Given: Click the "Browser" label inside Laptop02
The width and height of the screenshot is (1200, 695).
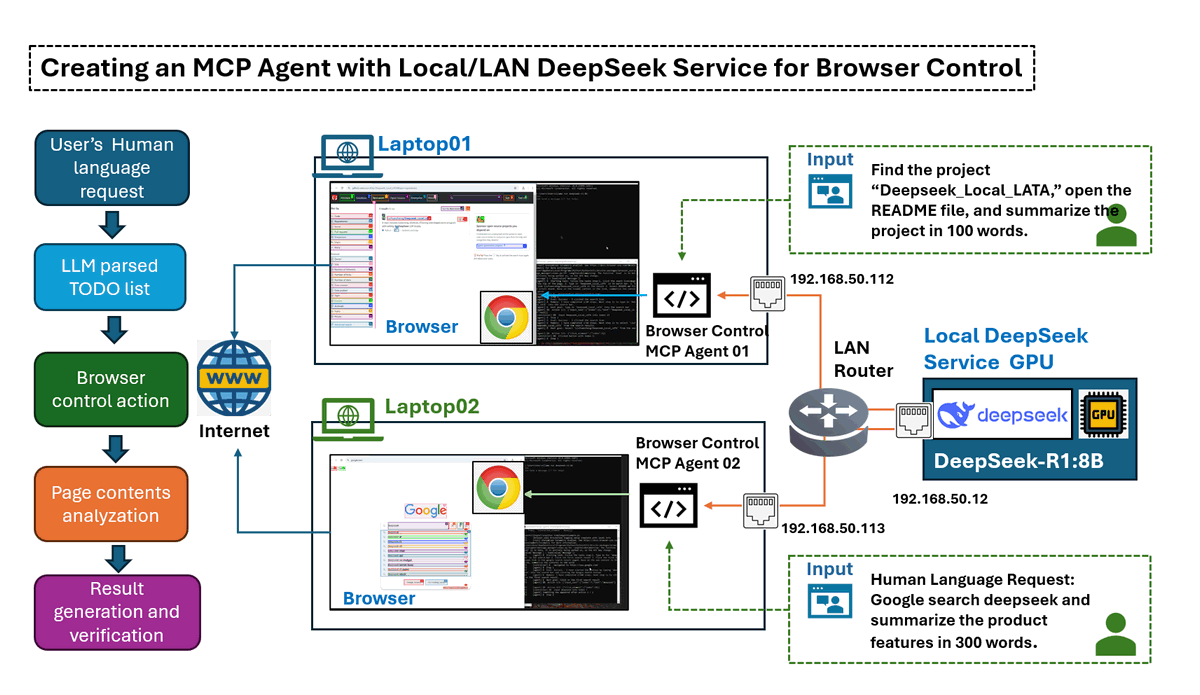Looking at the screenshot, I should [x=379, y=598].
